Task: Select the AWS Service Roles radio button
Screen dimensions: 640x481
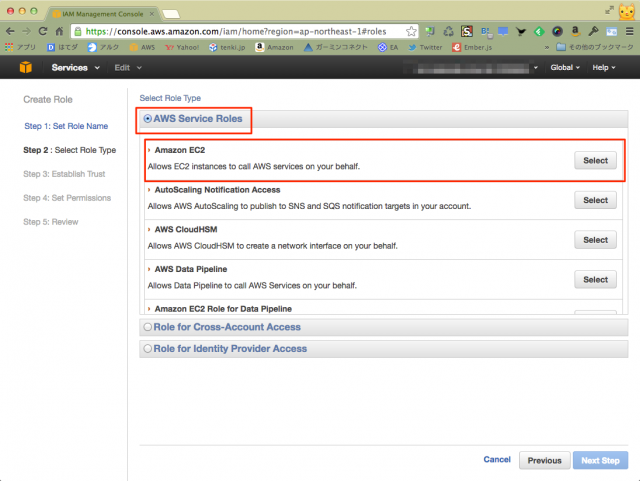Action: tap(147, 119)
